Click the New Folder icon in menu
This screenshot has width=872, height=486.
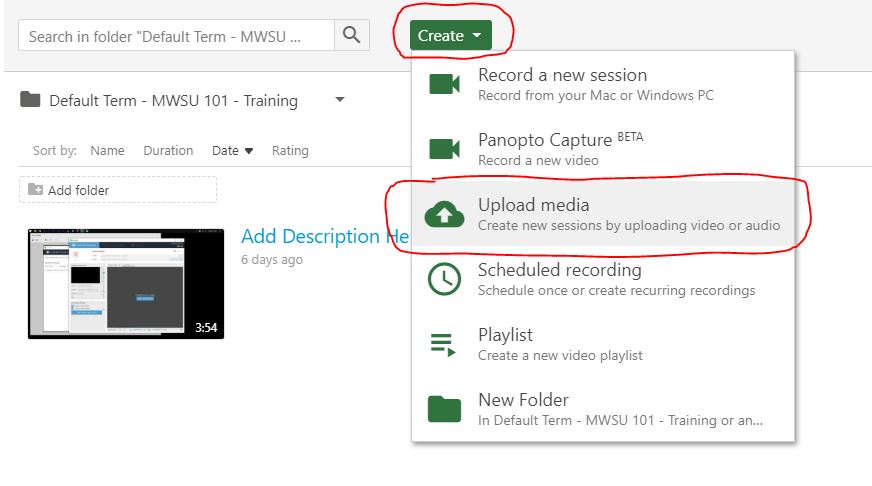[444, 409]
